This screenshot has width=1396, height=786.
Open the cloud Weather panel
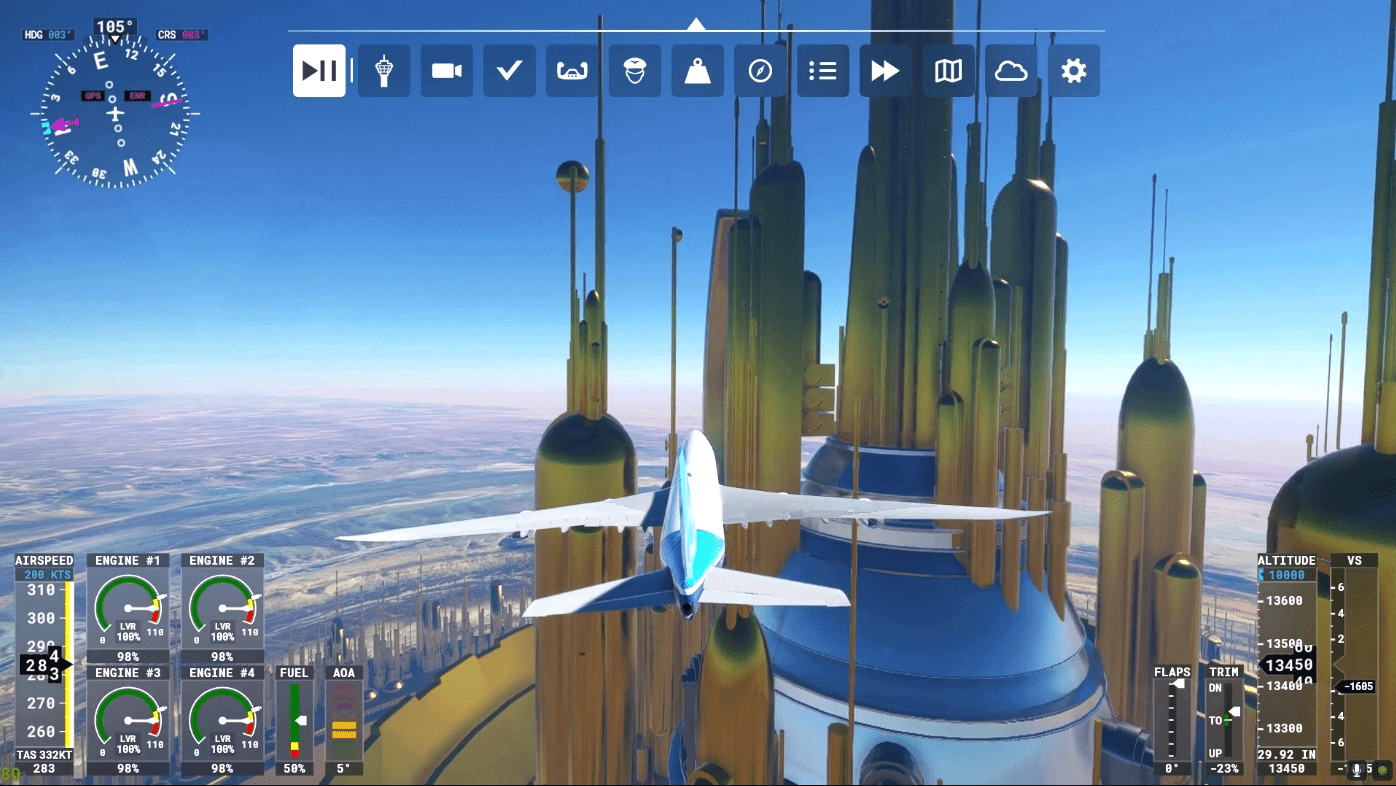coord(1011,71)
